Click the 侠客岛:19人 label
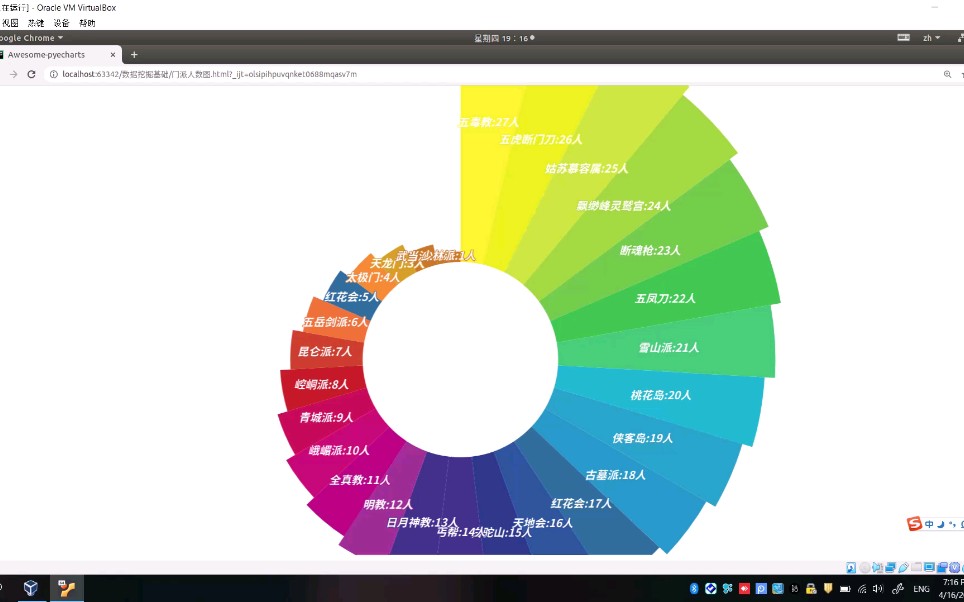Screen dimensions: 964x602 (x=642, y=438)
